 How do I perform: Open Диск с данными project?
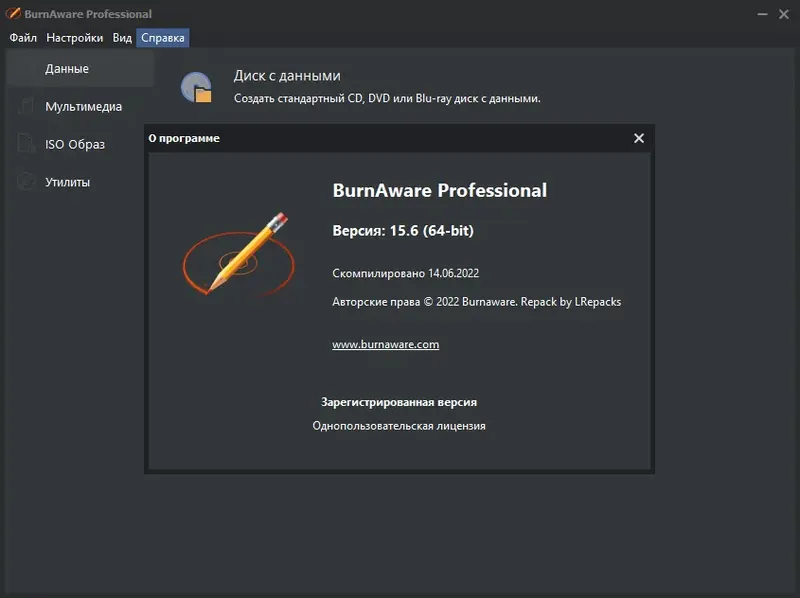(287, 76)
